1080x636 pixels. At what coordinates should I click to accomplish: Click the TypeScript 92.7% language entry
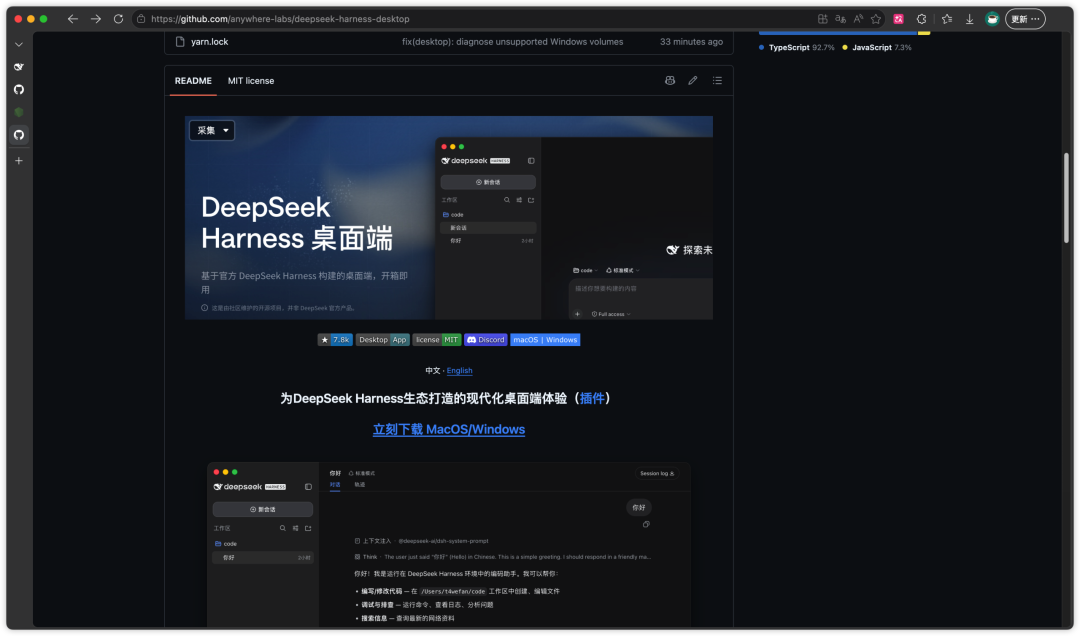[797, 48]
